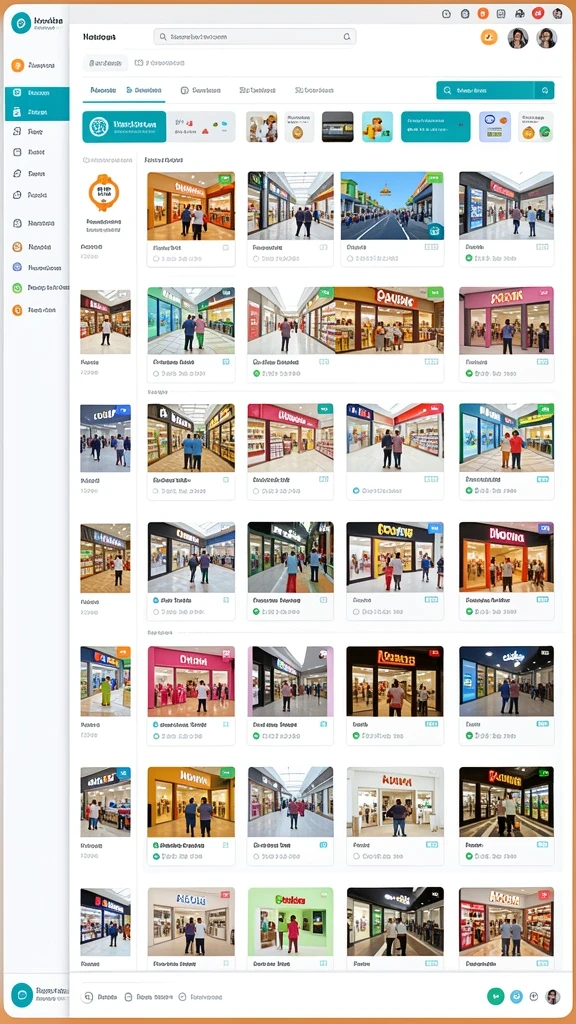The height and width of the screenshot is (1024, 576).
Task: Click the red circular icon in the top bar
Action: [x=538, y=13]
